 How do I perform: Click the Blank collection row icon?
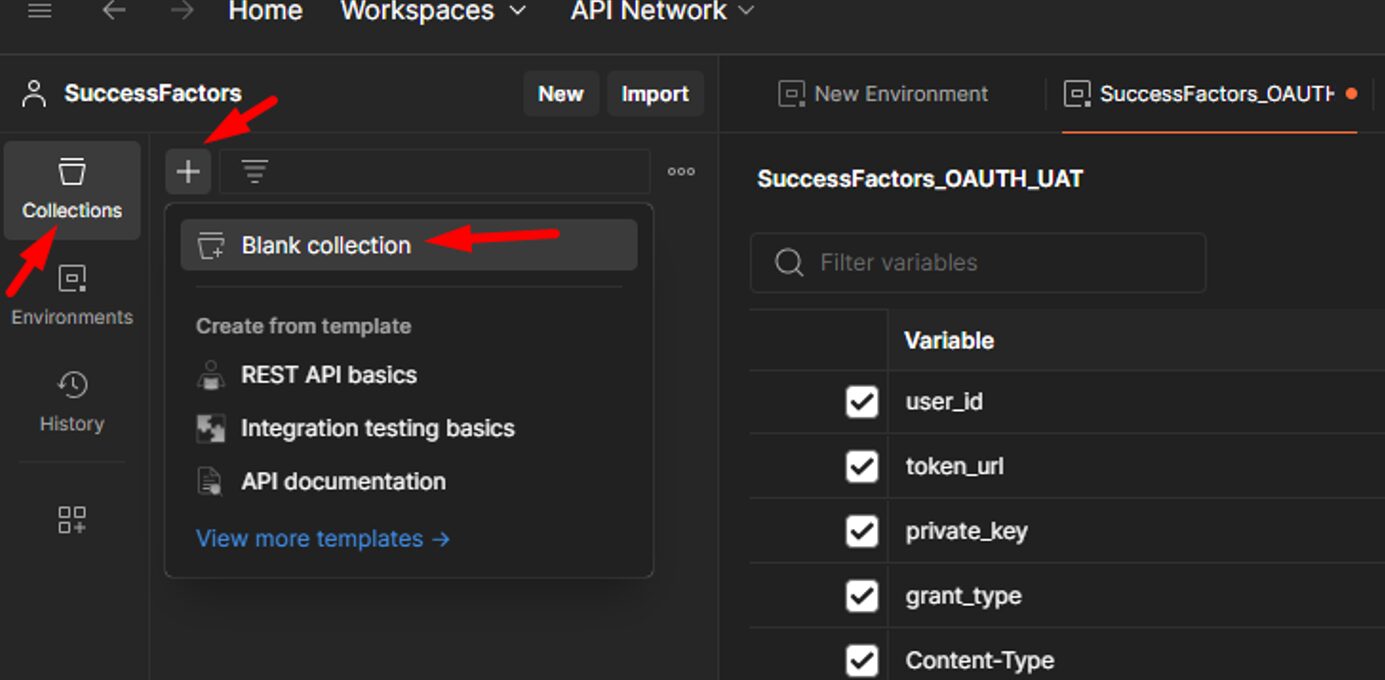click(211, 246)
